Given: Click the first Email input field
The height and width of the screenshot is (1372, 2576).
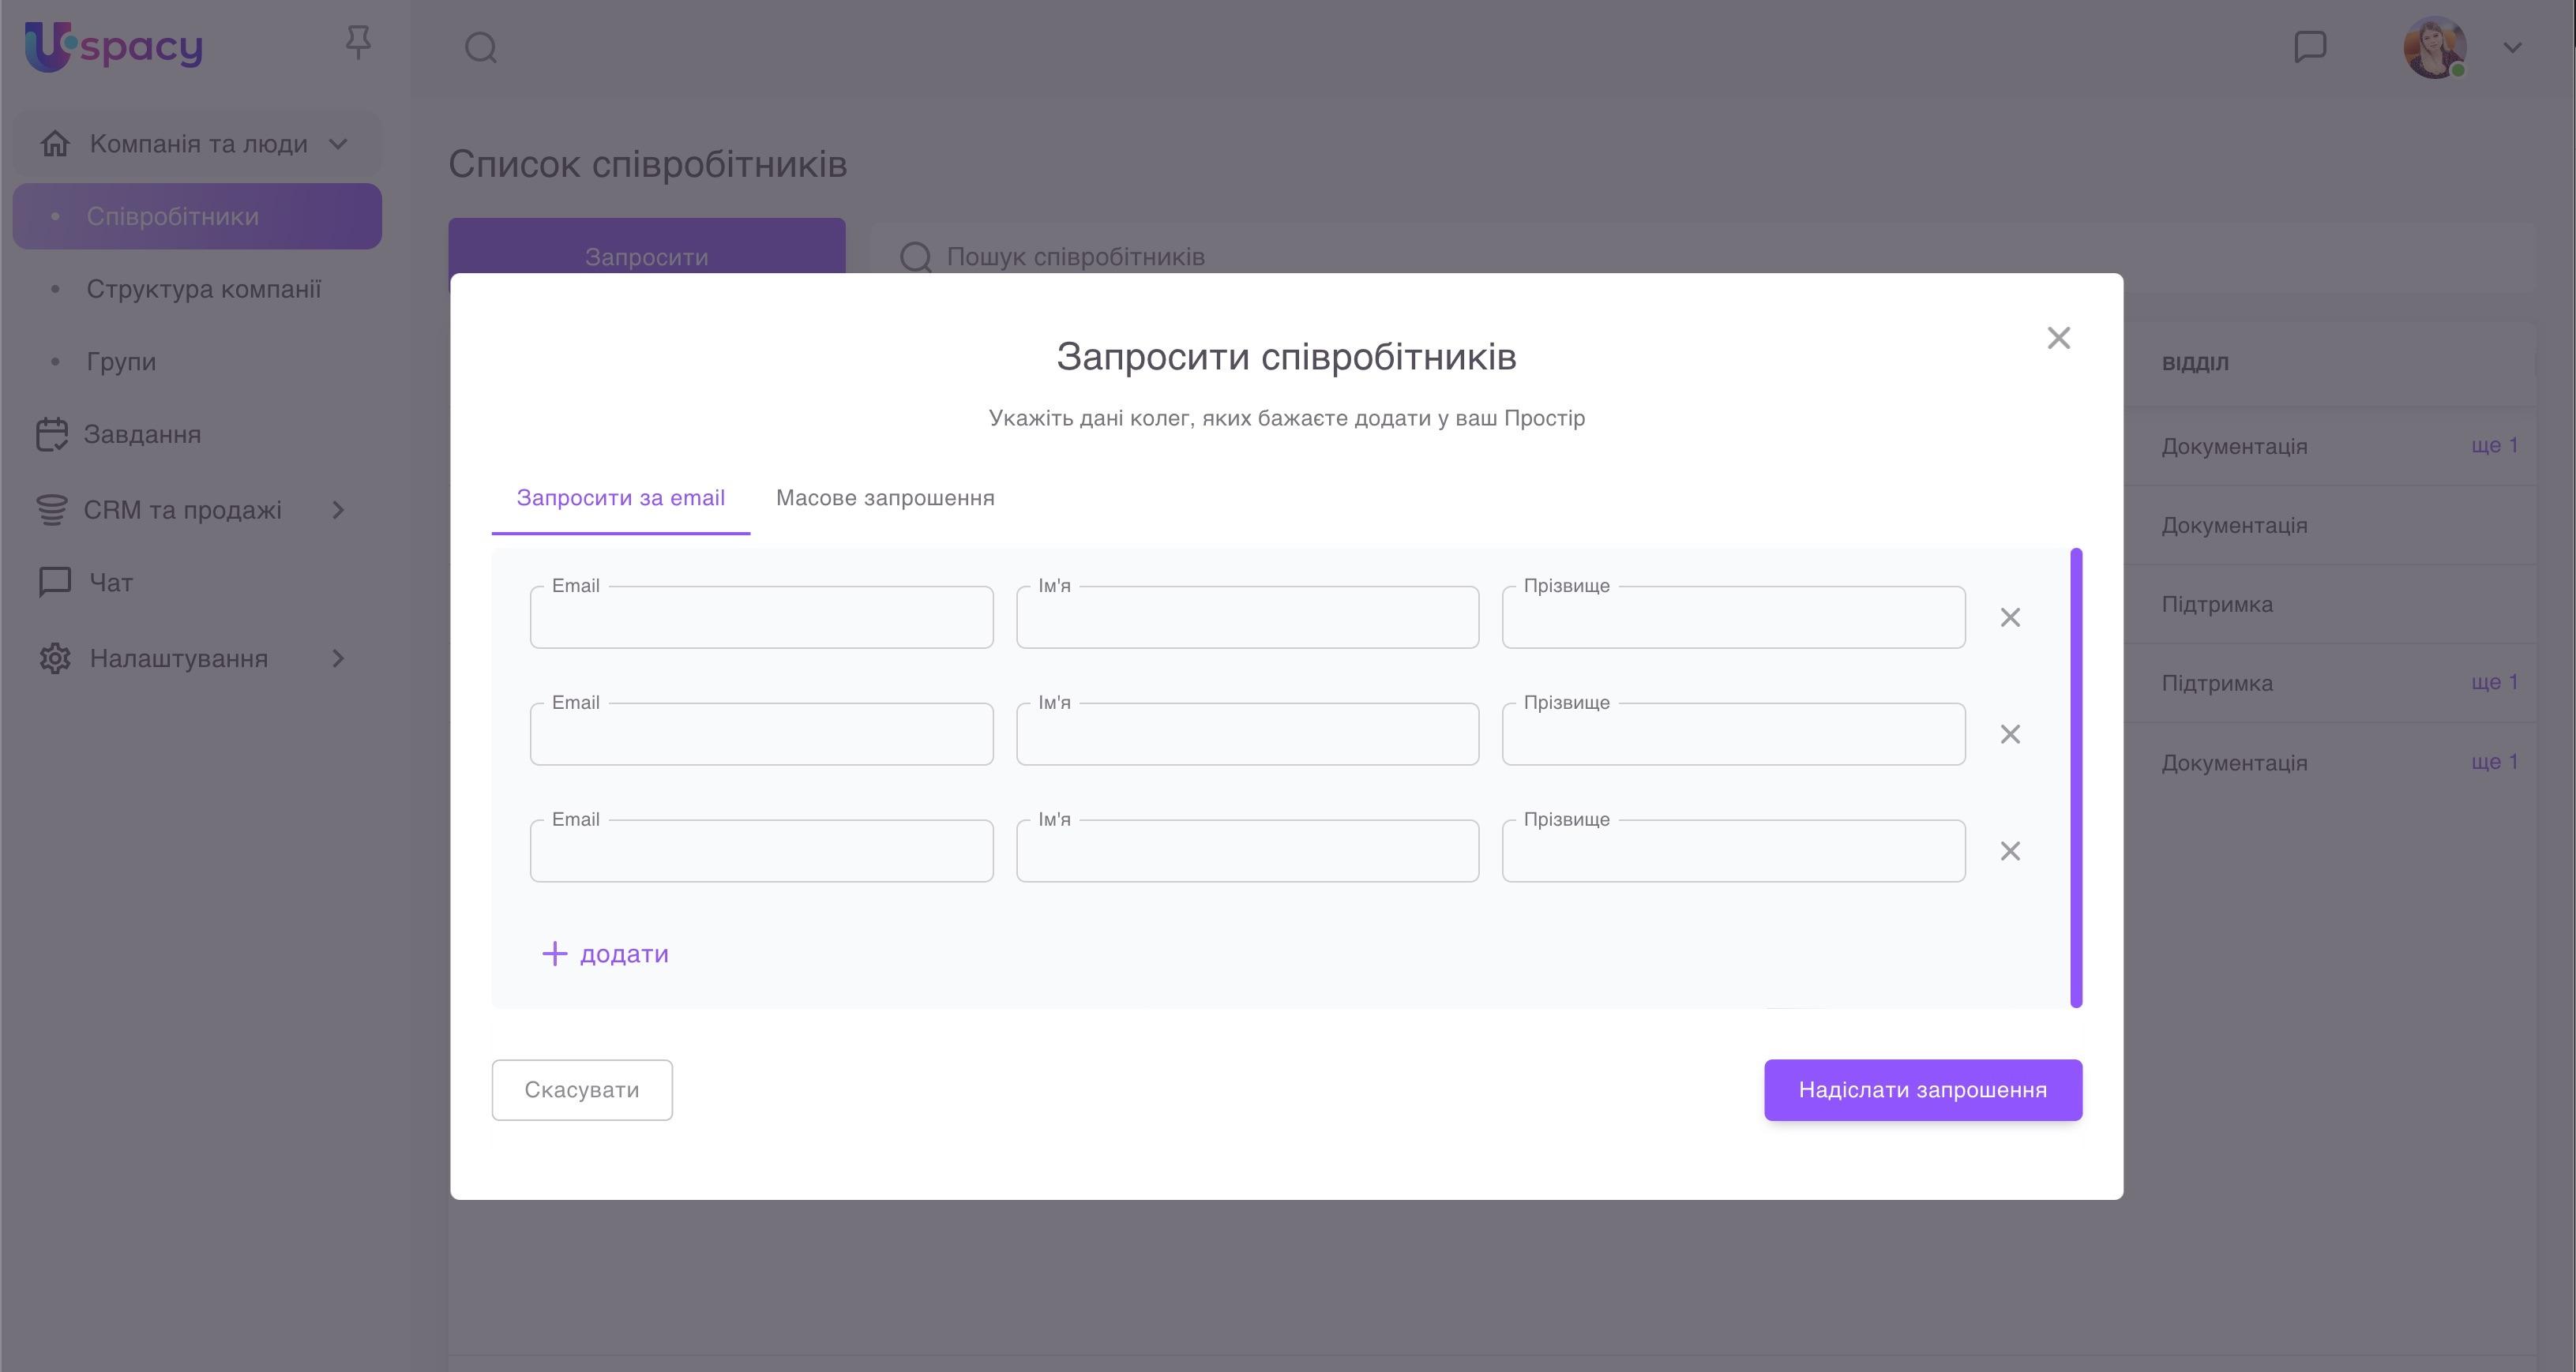Looking at the screenshot, I should click(x=761, y=619).
